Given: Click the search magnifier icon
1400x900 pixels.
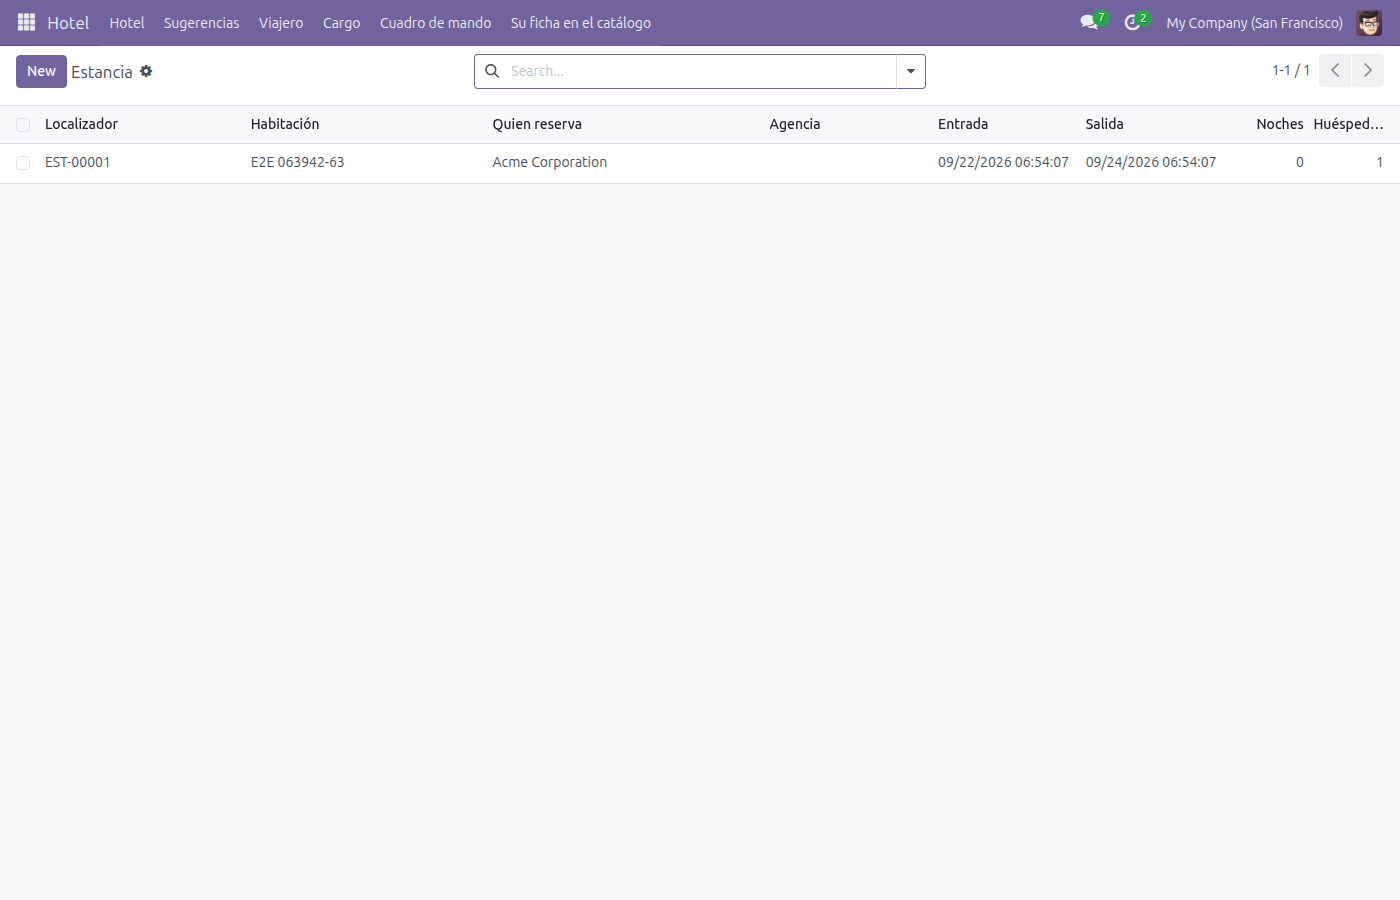Looking at the screenshot, I should [492, 71].
